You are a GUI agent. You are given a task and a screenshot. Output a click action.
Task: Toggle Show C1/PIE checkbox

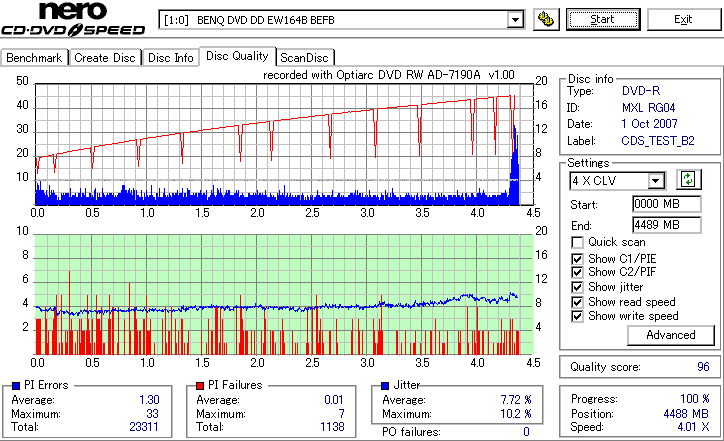coord(577,259)
